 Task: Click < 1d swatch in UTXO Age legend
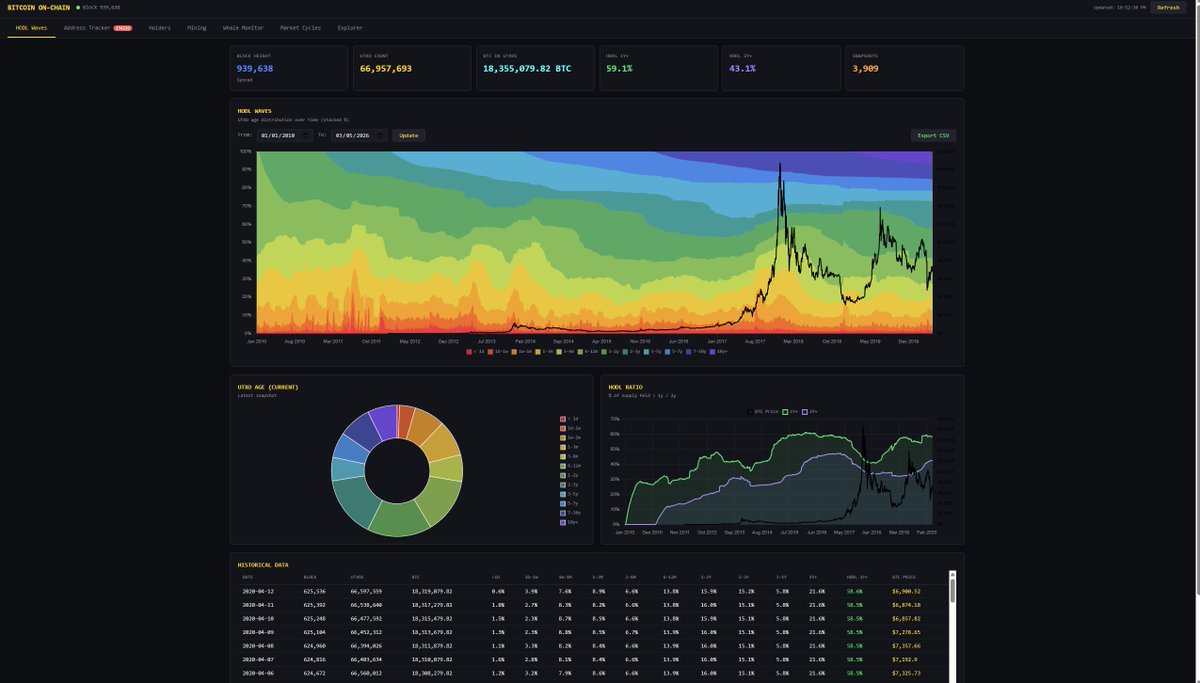[563, 418]
